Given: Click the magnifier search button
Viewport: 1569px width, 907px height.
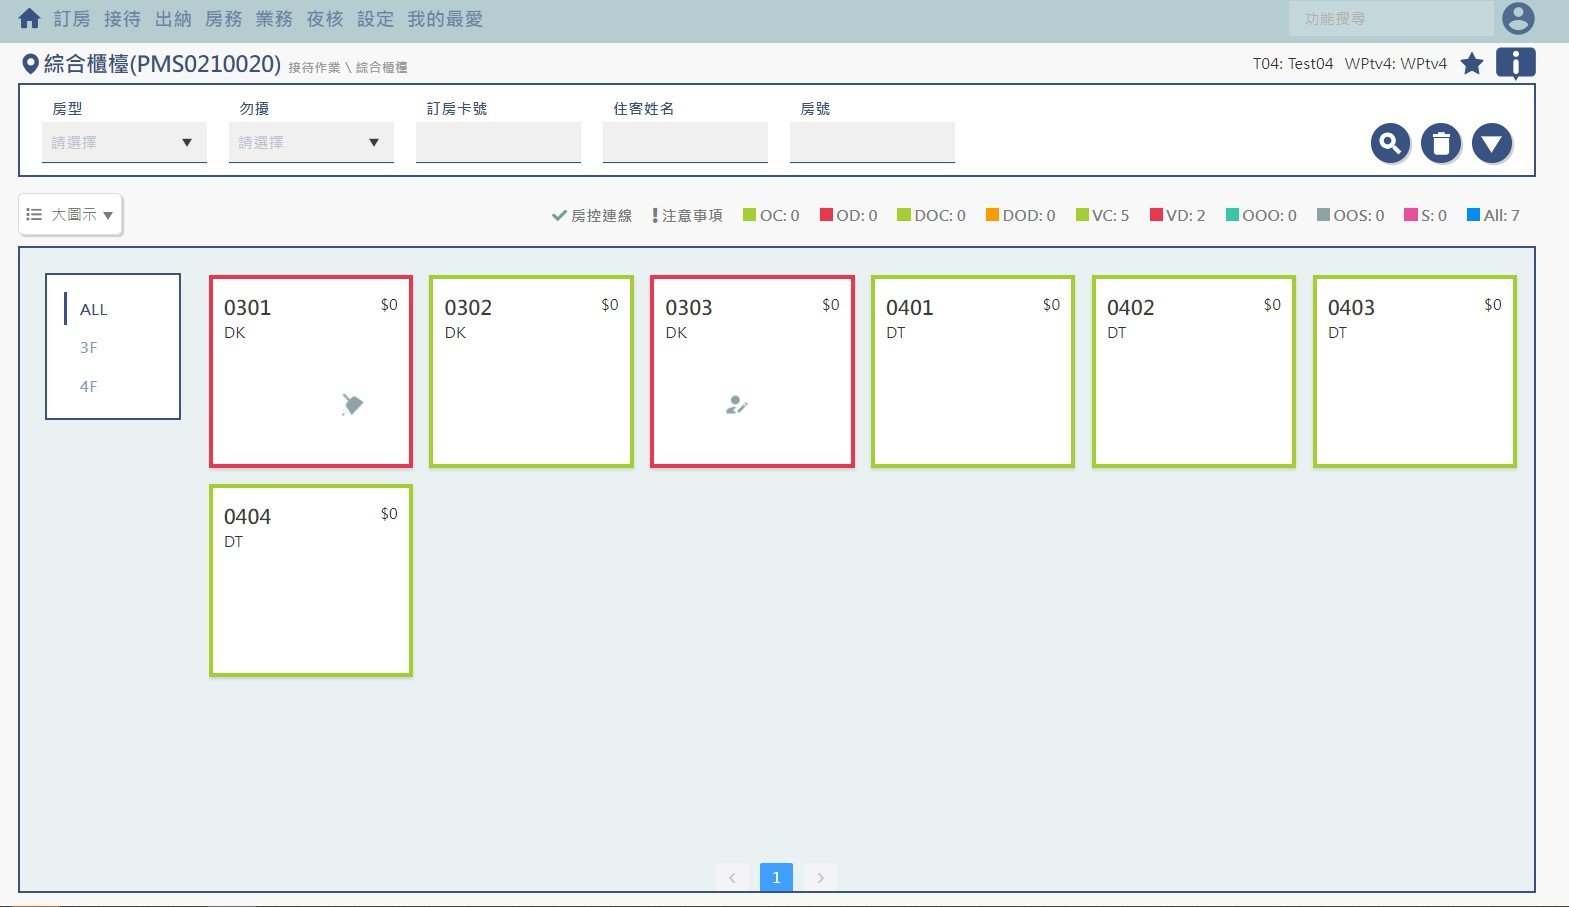Looking at the screenshot, I should [x=1390, y=144].
